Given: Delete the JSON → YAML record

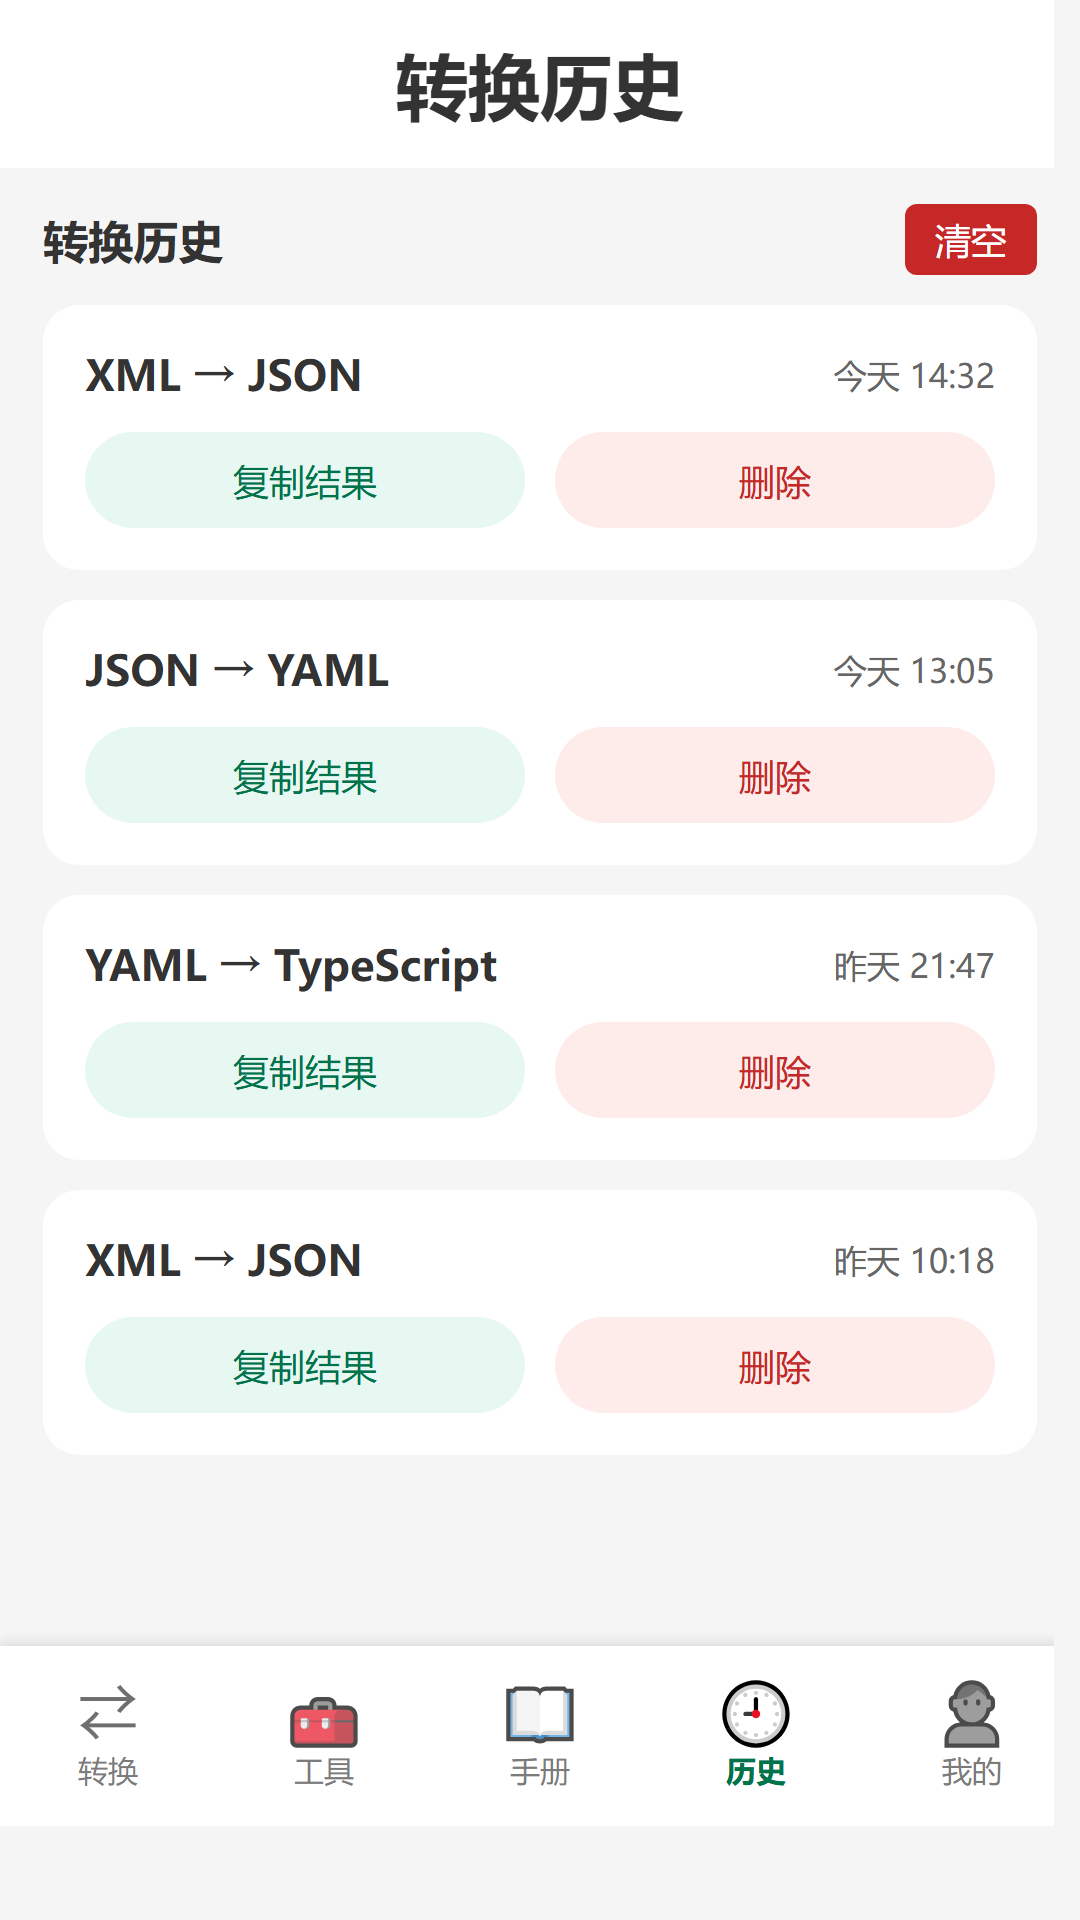Looking at the screenshot, I should (x=775, y=775).
